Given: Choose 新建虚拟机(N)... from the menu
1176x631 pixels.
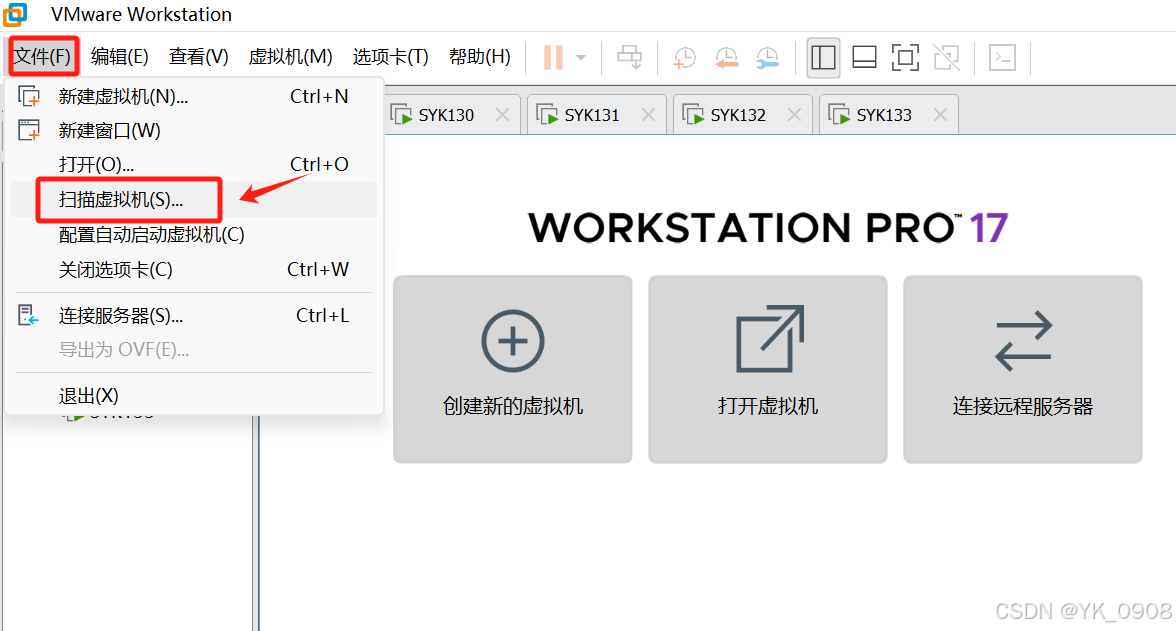Looking at the screenshot, I should [x=194, y=97].
